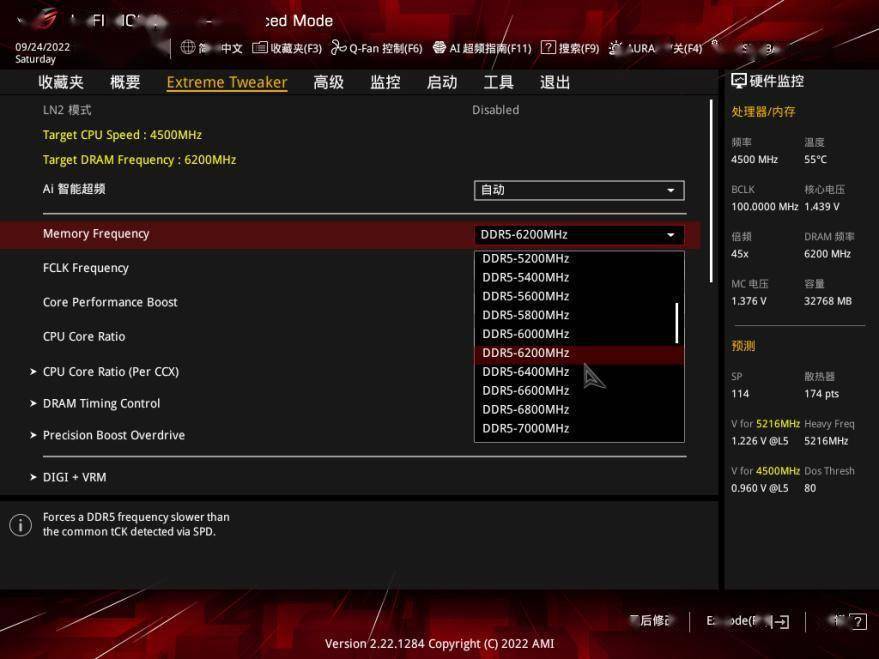The image size is (879, 659).
Task: Click the 硬件监控 monitor icon
Action: click(739, 81)
